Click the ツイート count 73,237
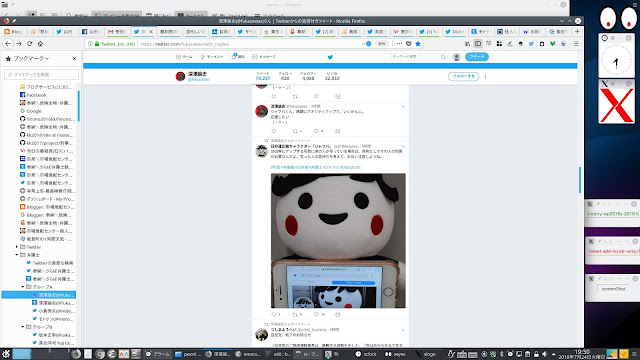The image size is (640, 360). tap(263, 76)
